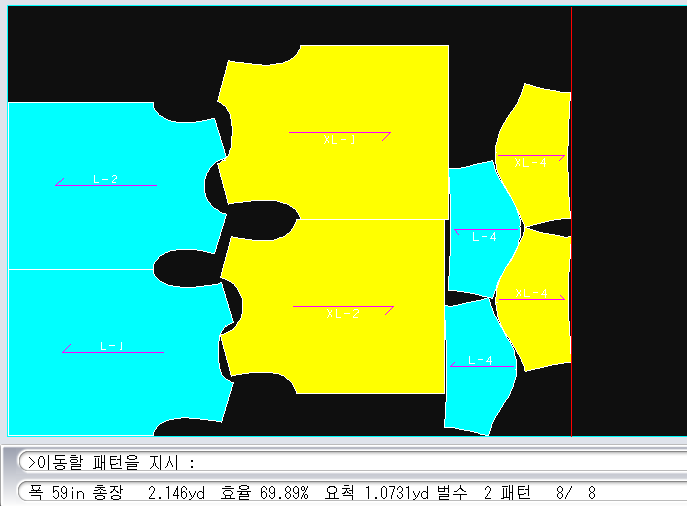Click the grain line arrow on XL-1
Screen dimensions: 687x506
tap(340, 133)
